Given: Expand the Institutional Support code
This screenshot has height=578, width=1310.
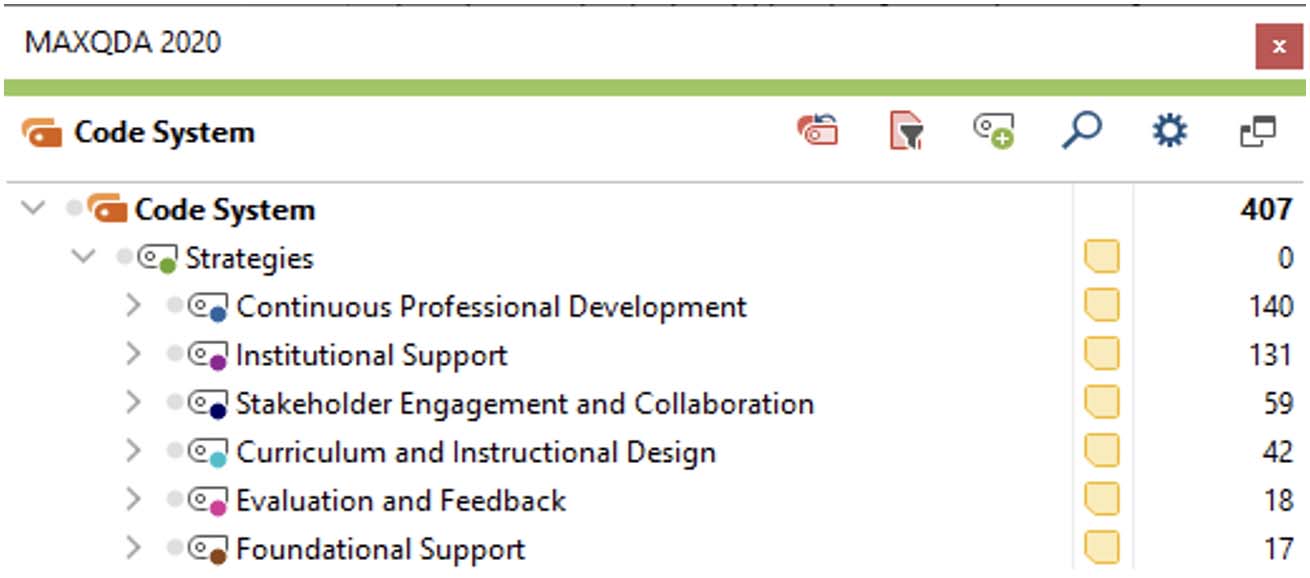Looking at the screenshot, I should click(134, 355).
